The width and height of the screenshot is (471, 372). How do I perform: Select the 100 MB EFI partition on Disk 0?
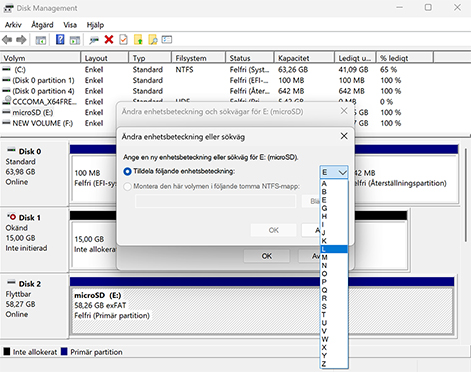point(94,178)
